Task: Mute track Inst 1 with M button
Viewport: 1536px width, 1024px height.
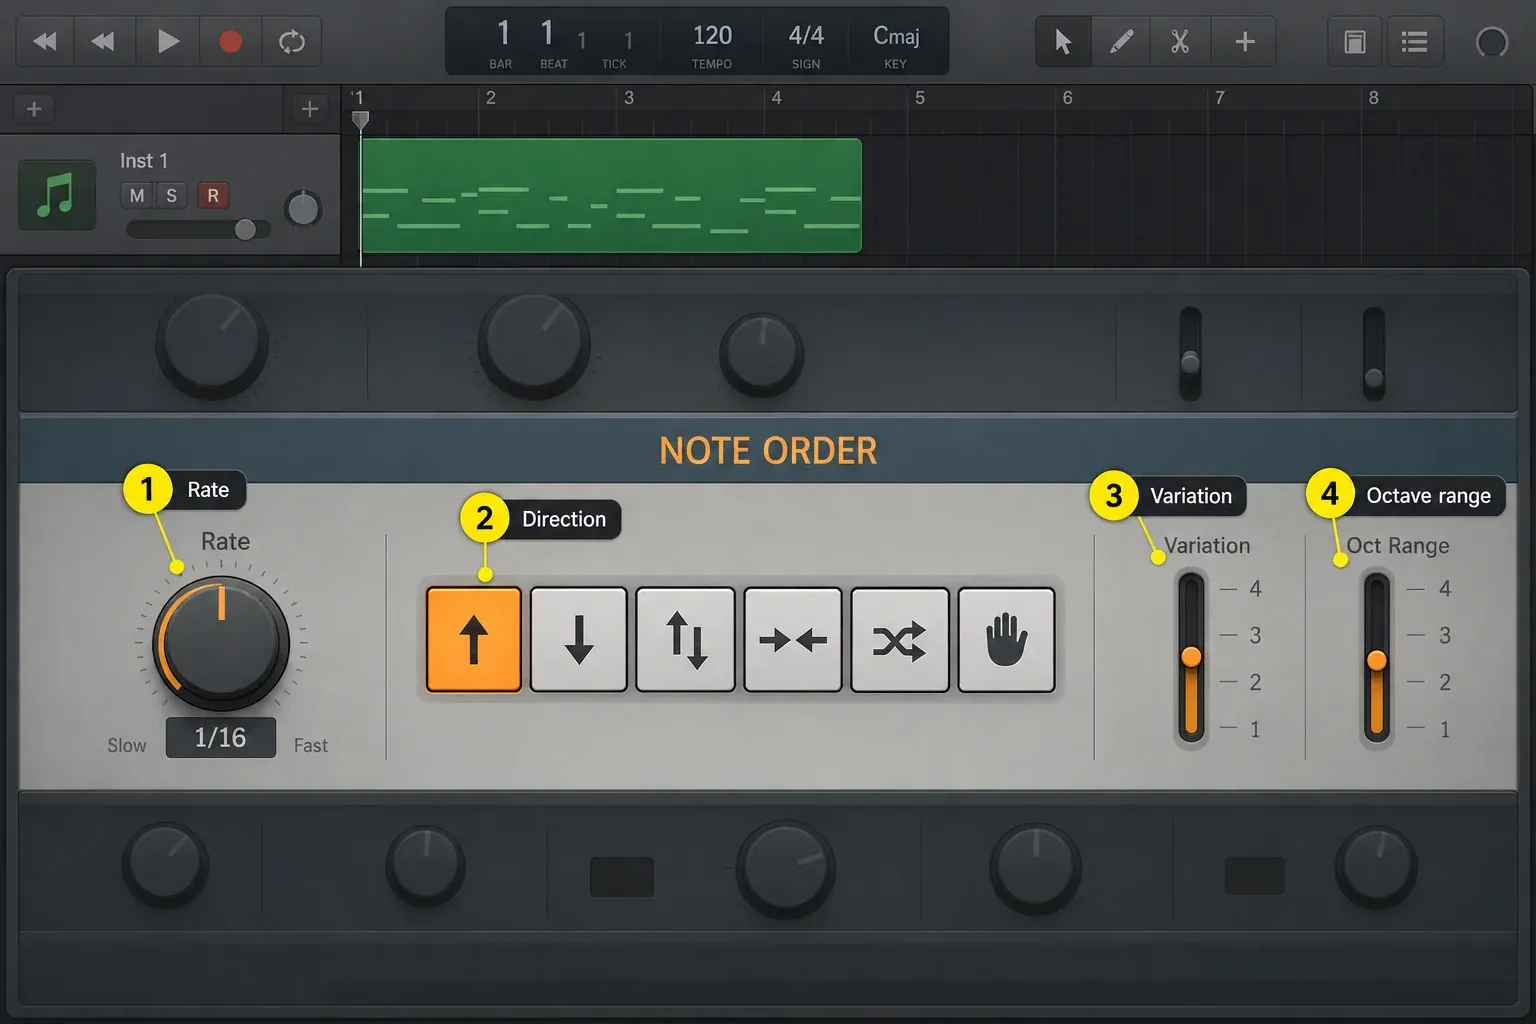Action: tap(137, 195)
